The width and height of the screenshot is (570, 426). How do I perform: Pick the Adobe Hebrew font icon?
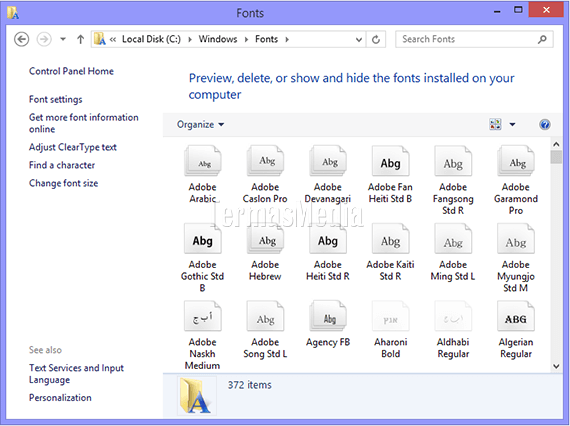click(265, 238)
